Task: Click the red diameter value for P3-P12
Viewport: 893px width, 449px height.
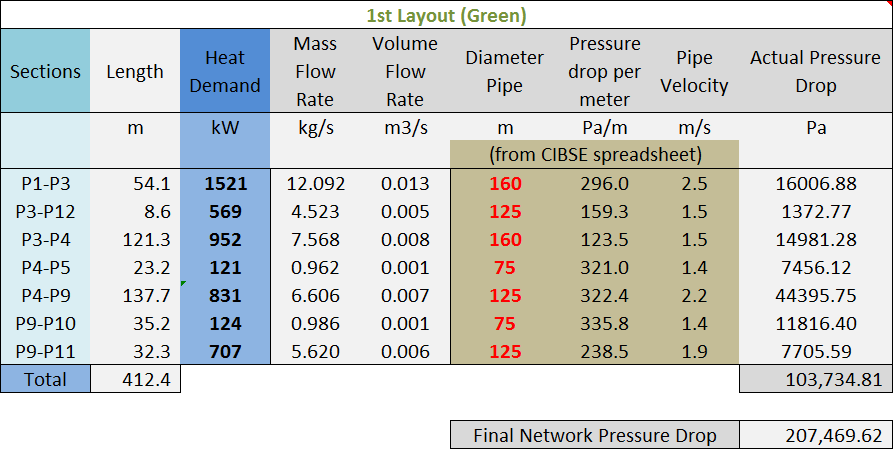Action: point(505,212)
